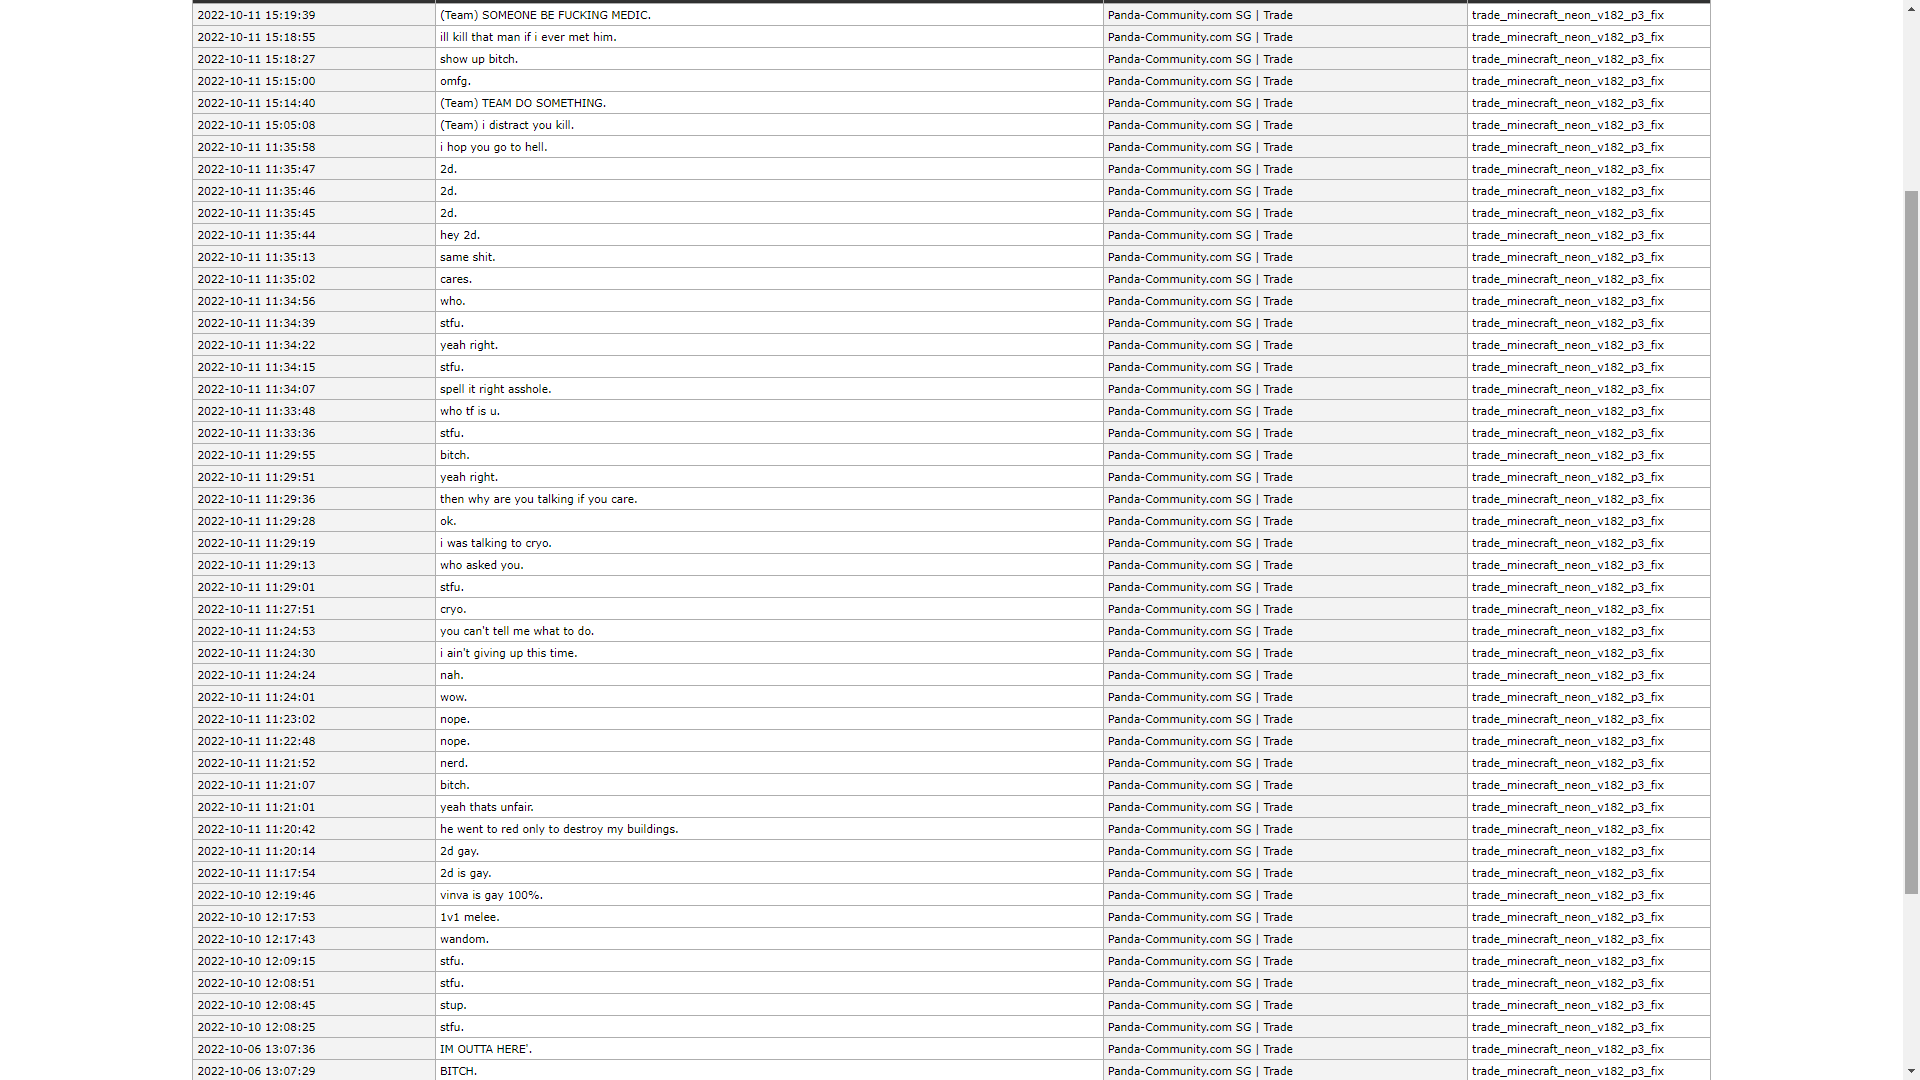The width and height of the screenshot is (1920, 1080).
Task: Click the 'spell it right asshole.' message
Action: 495,389
